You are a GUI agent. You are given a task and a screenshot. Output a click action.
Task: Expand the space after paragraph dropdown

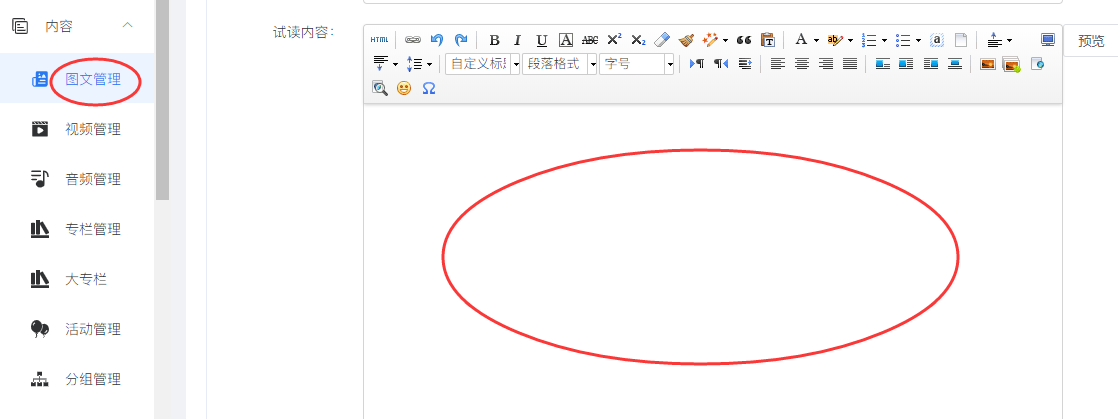[396, 65]
